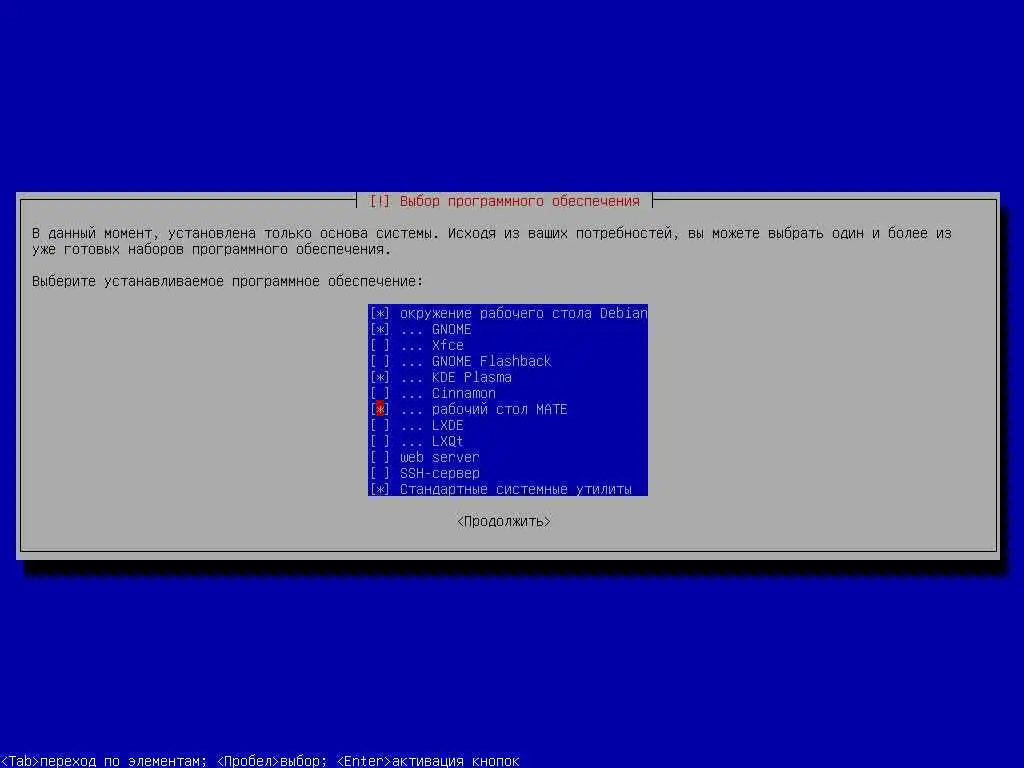Select the 'GNOME Flashback' label
Screen dimensions: 1024x768
tap(491, 361)
